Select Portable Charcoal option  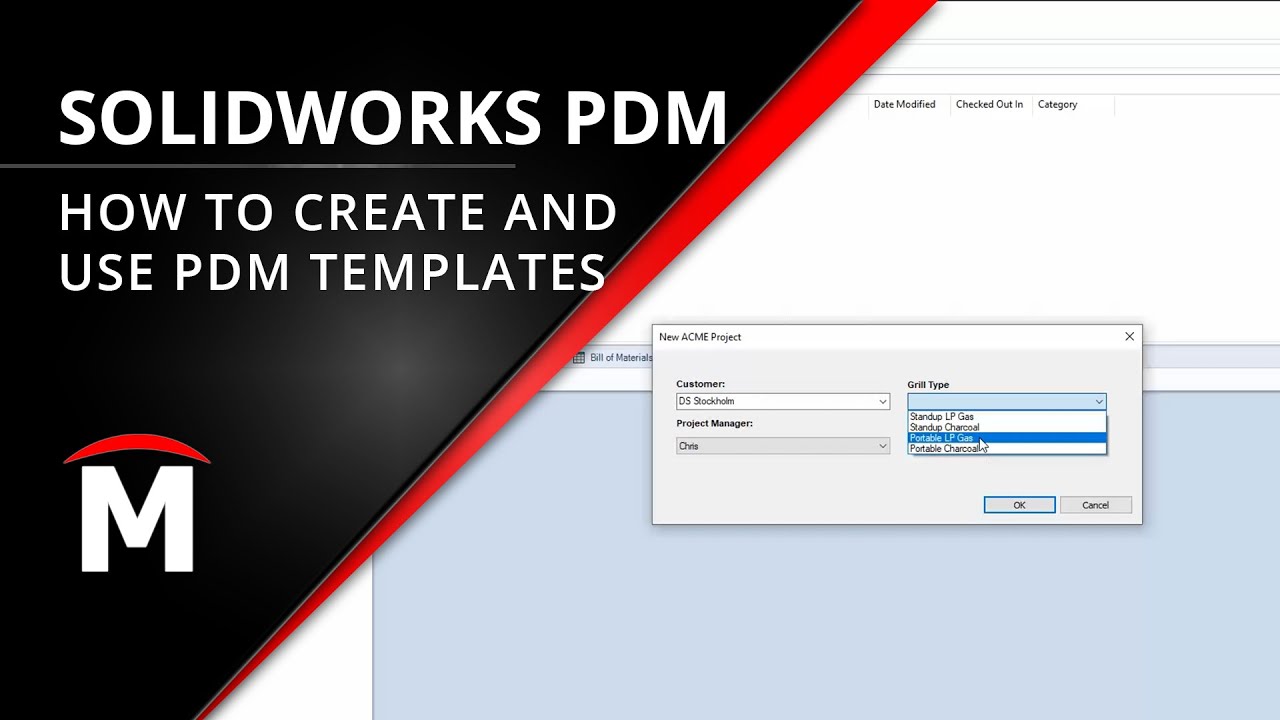[1007, 449]
